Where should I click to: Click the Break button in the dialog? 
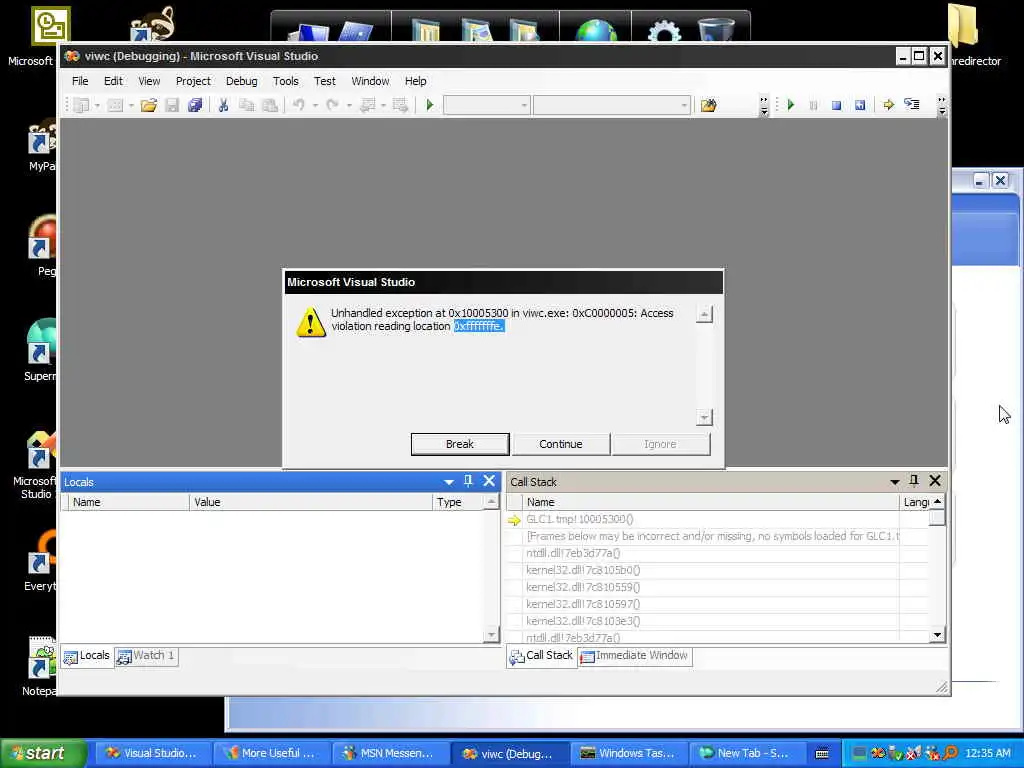[x=460, y=444]
